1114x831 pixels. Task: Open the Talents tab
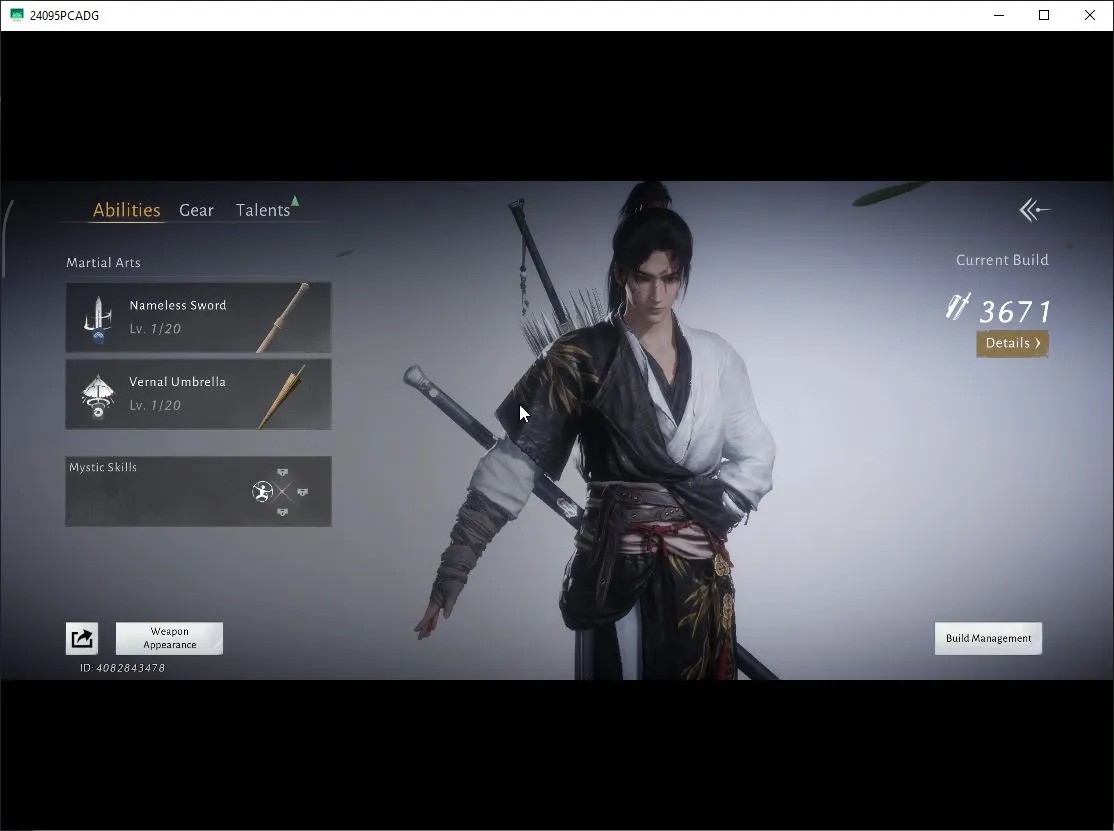[263, 210]
